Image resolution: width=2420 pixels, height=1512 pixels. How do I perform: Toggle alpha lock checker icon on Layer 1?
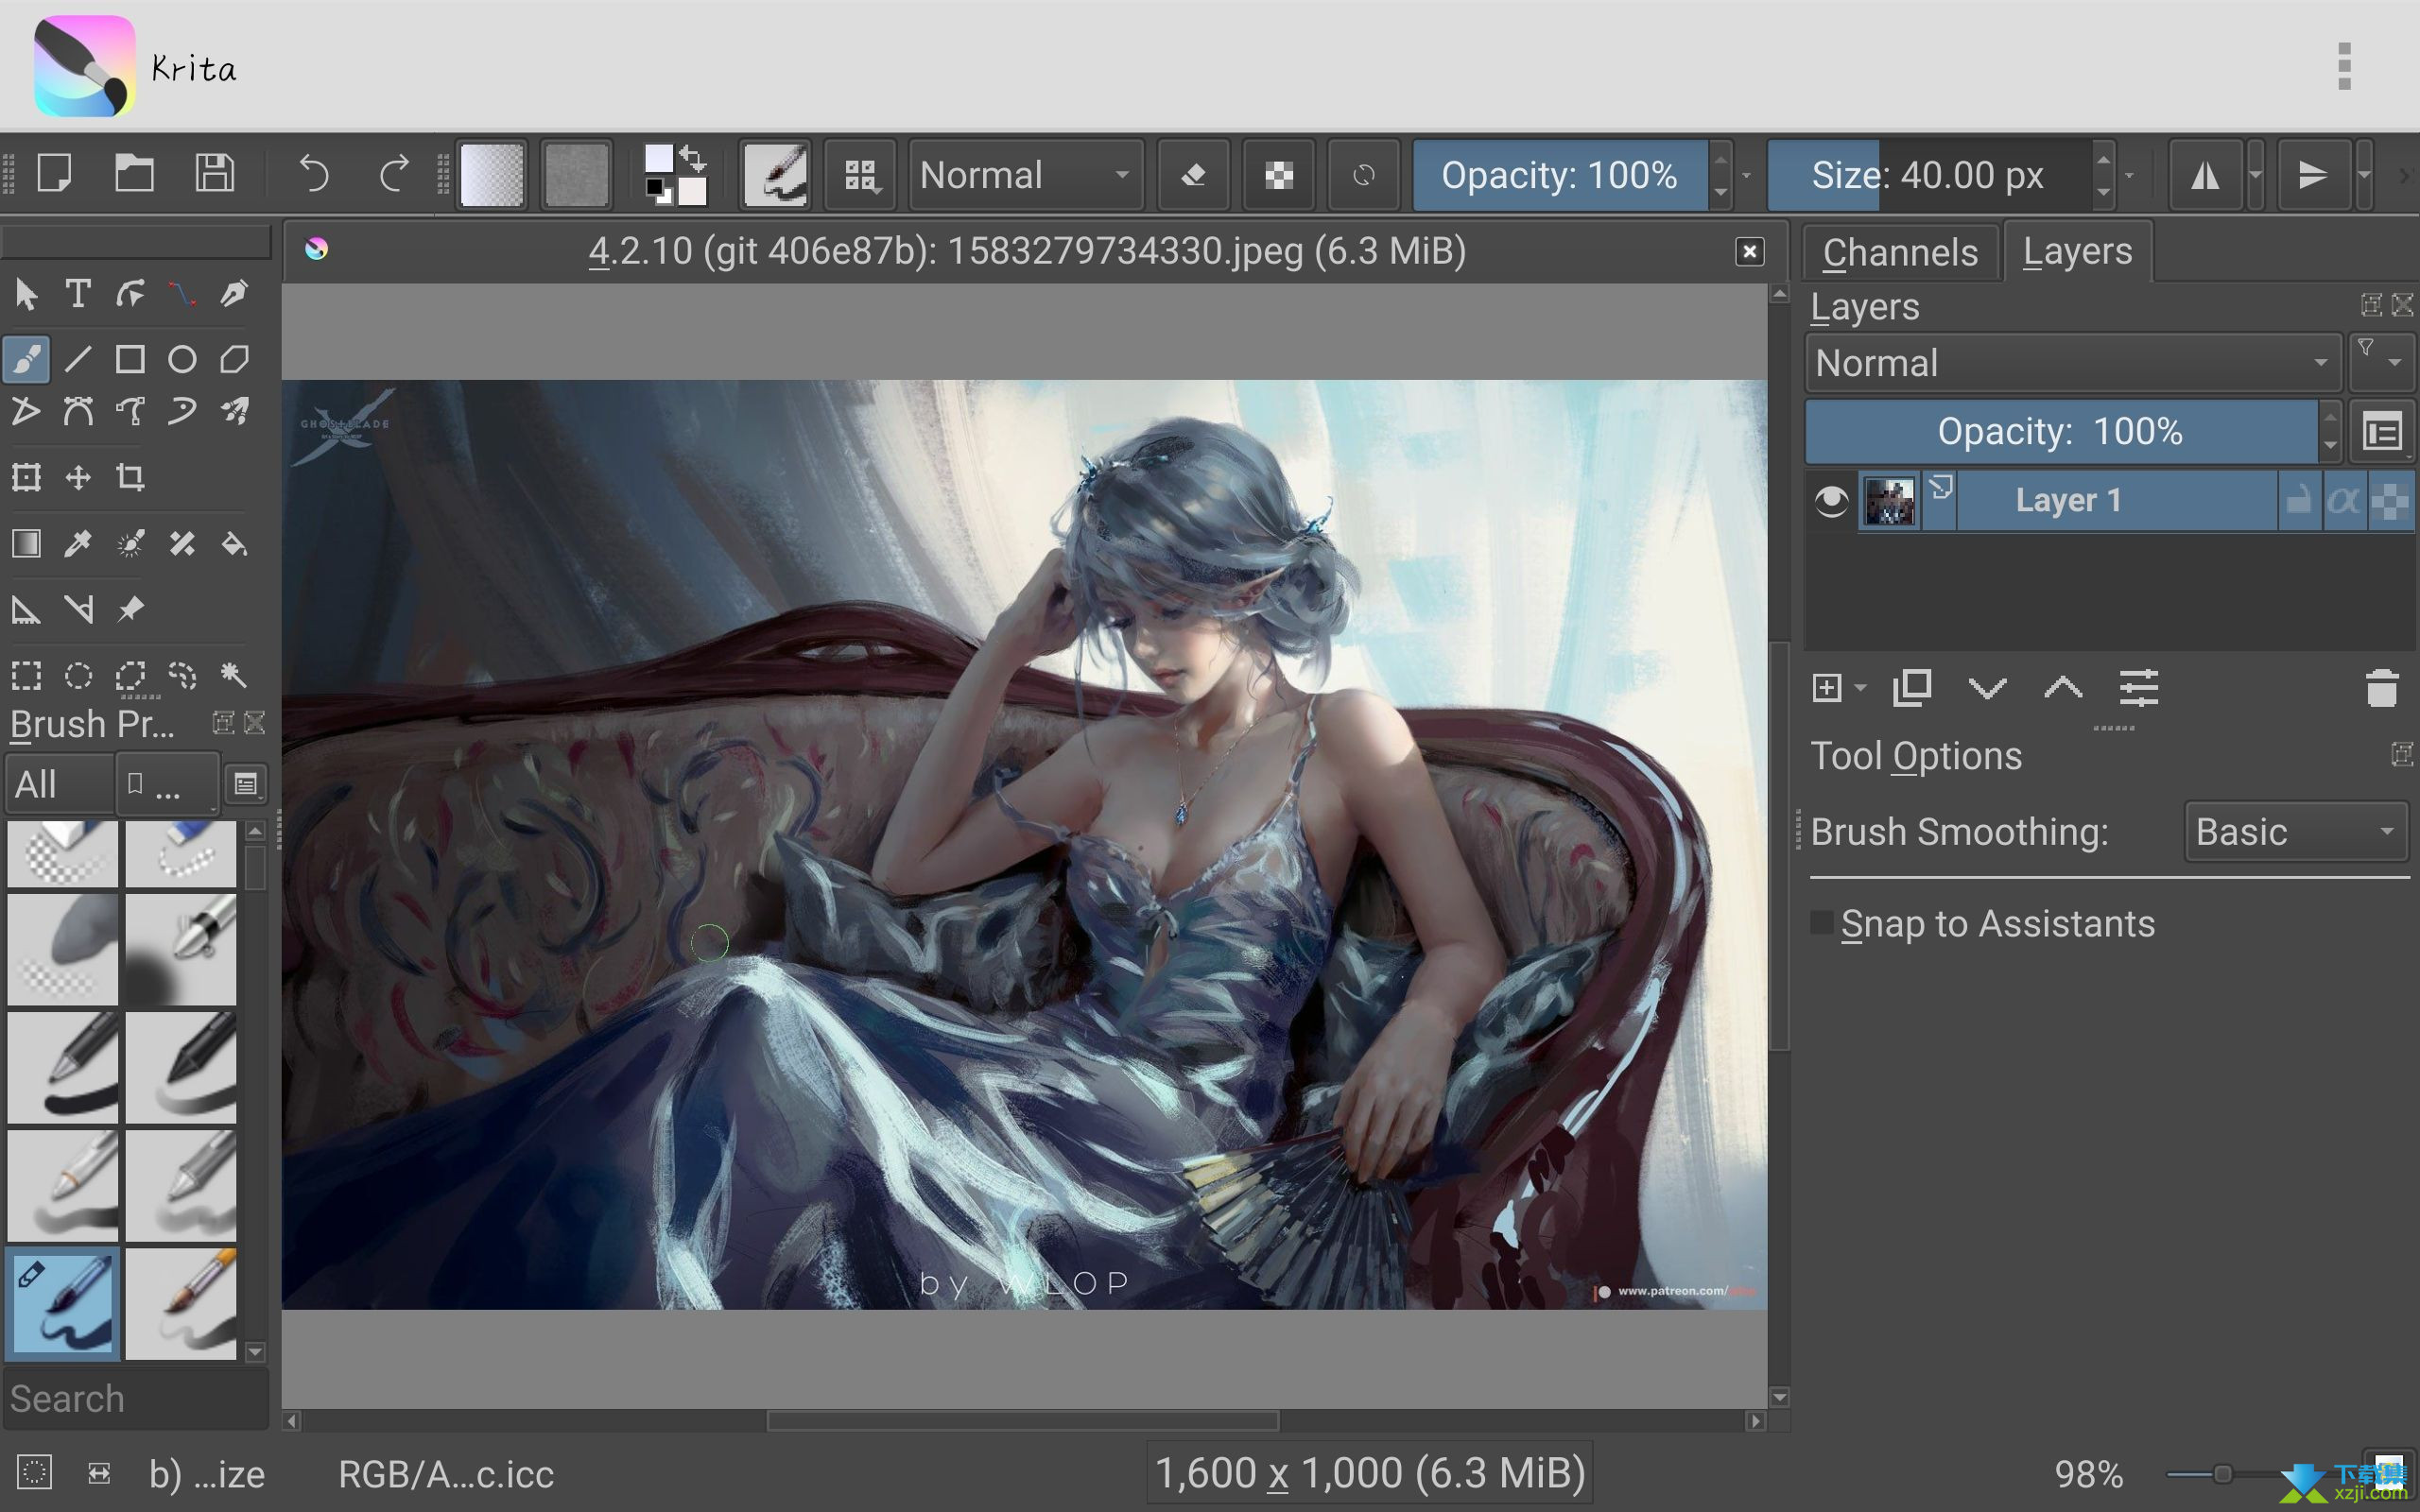2390,500
